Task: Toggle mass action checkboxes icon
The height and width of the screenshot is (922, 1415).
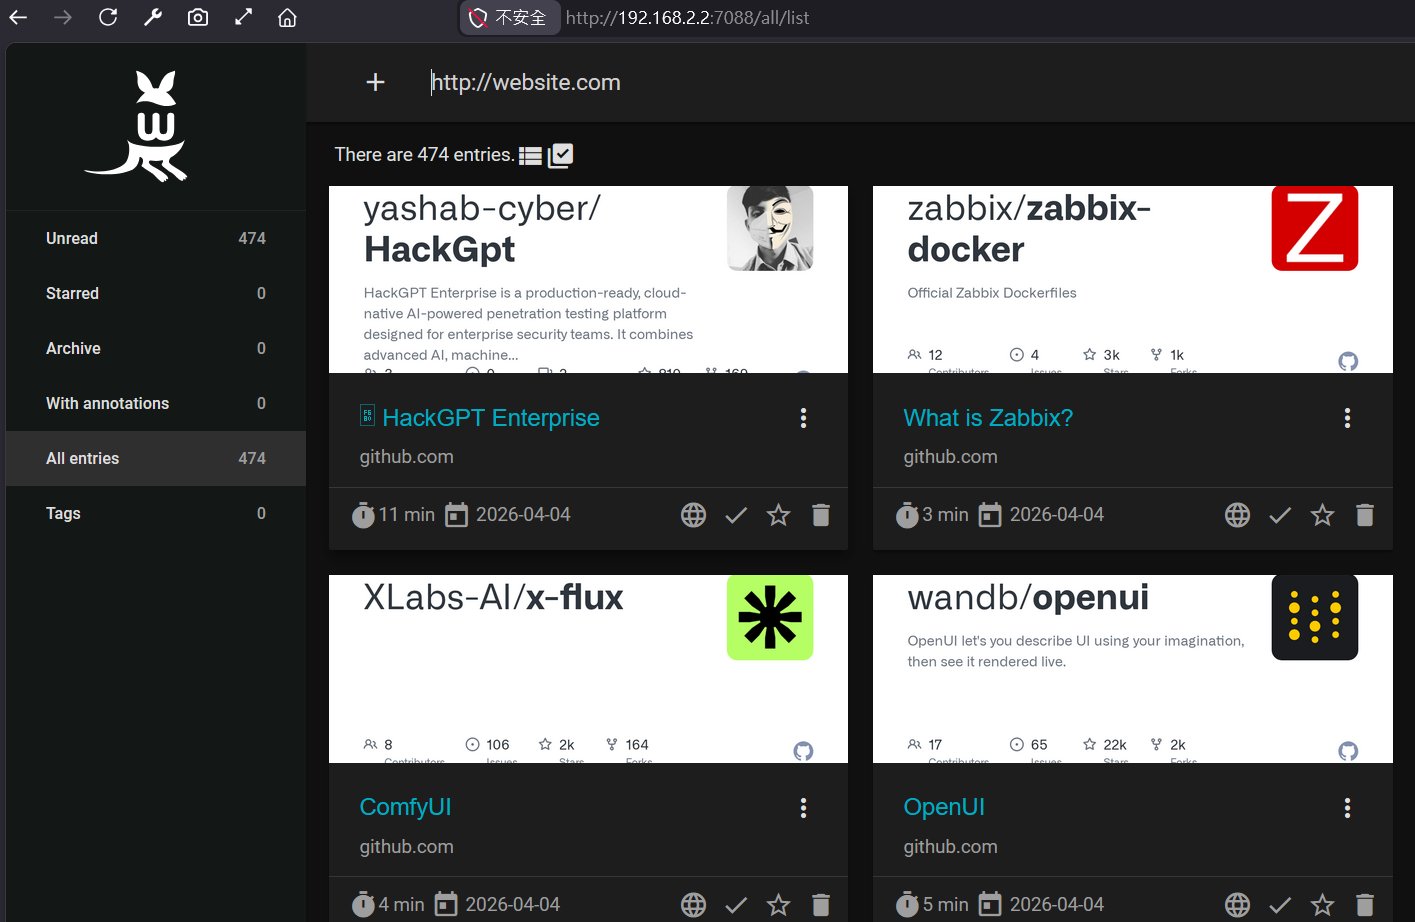Action: point(560,156)
